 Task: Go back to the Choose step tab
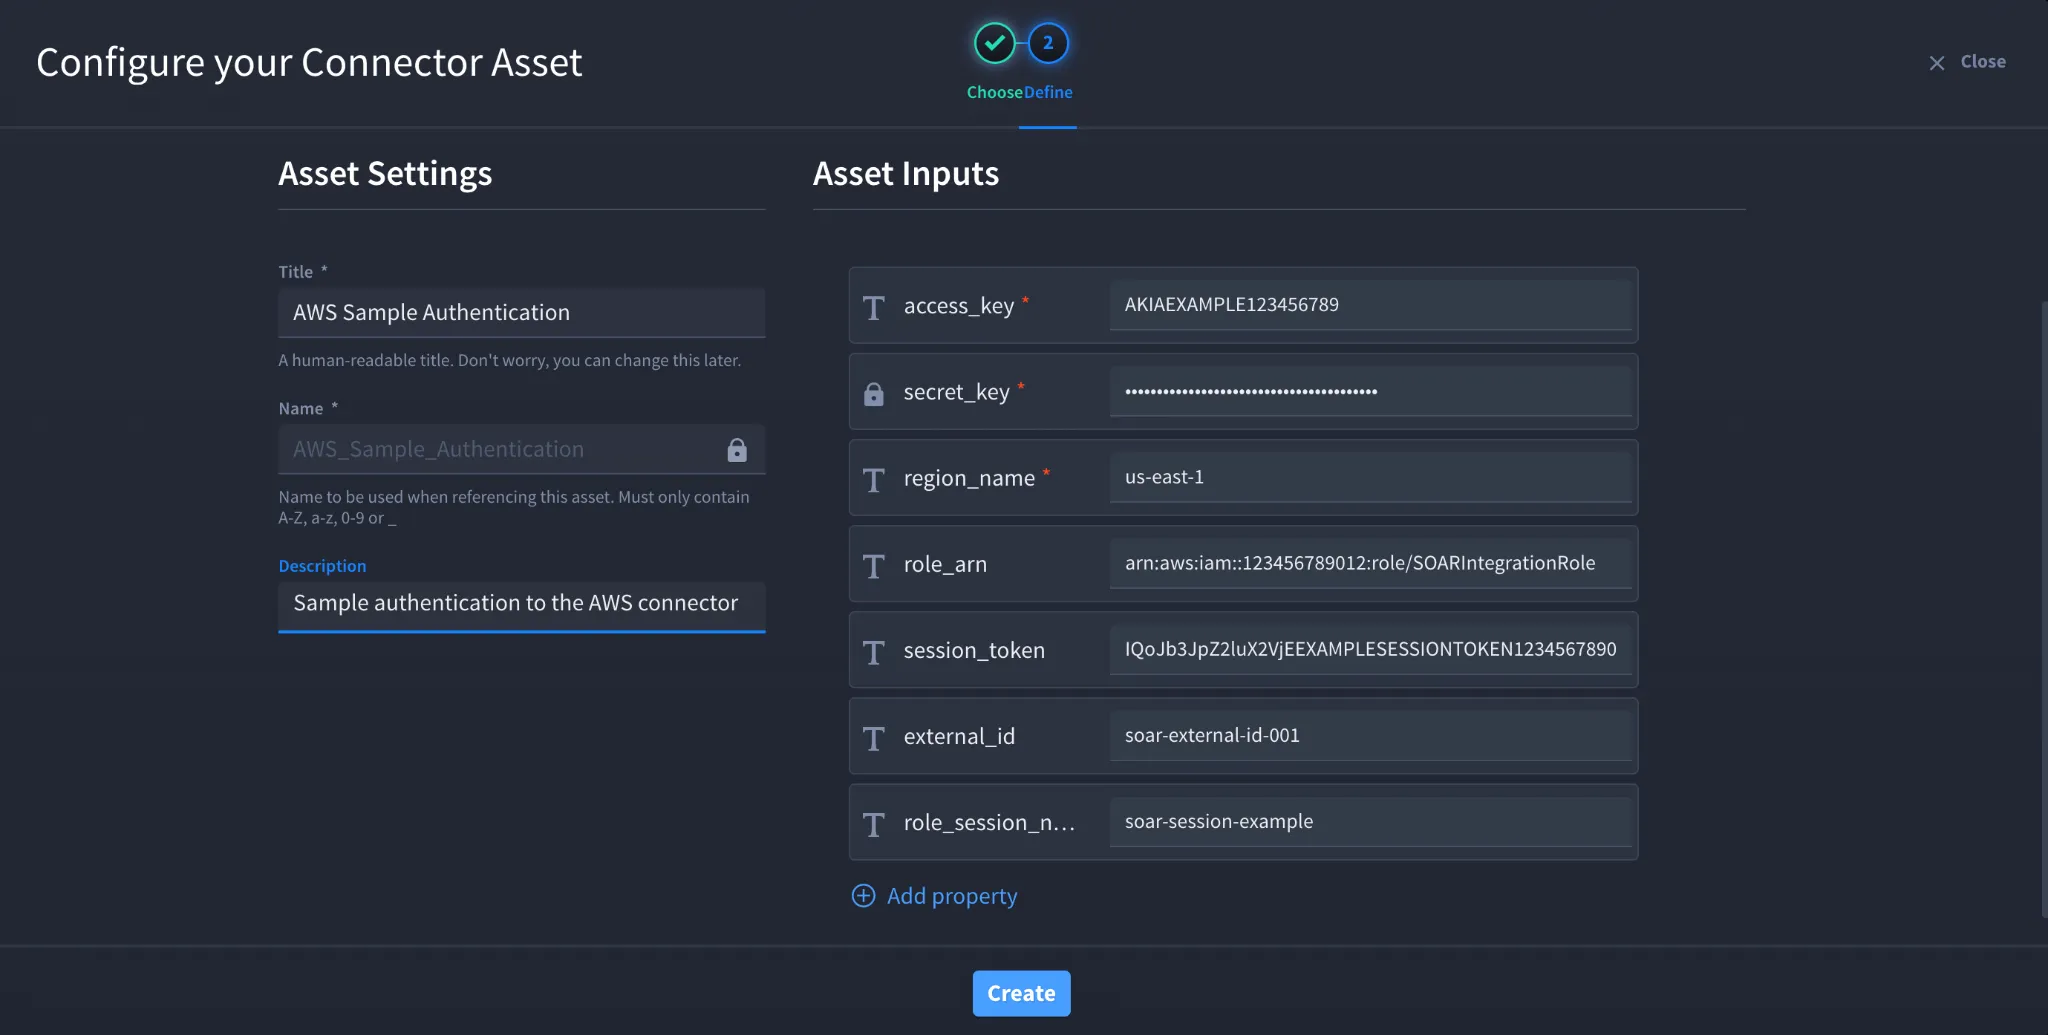tap(995, 92)
